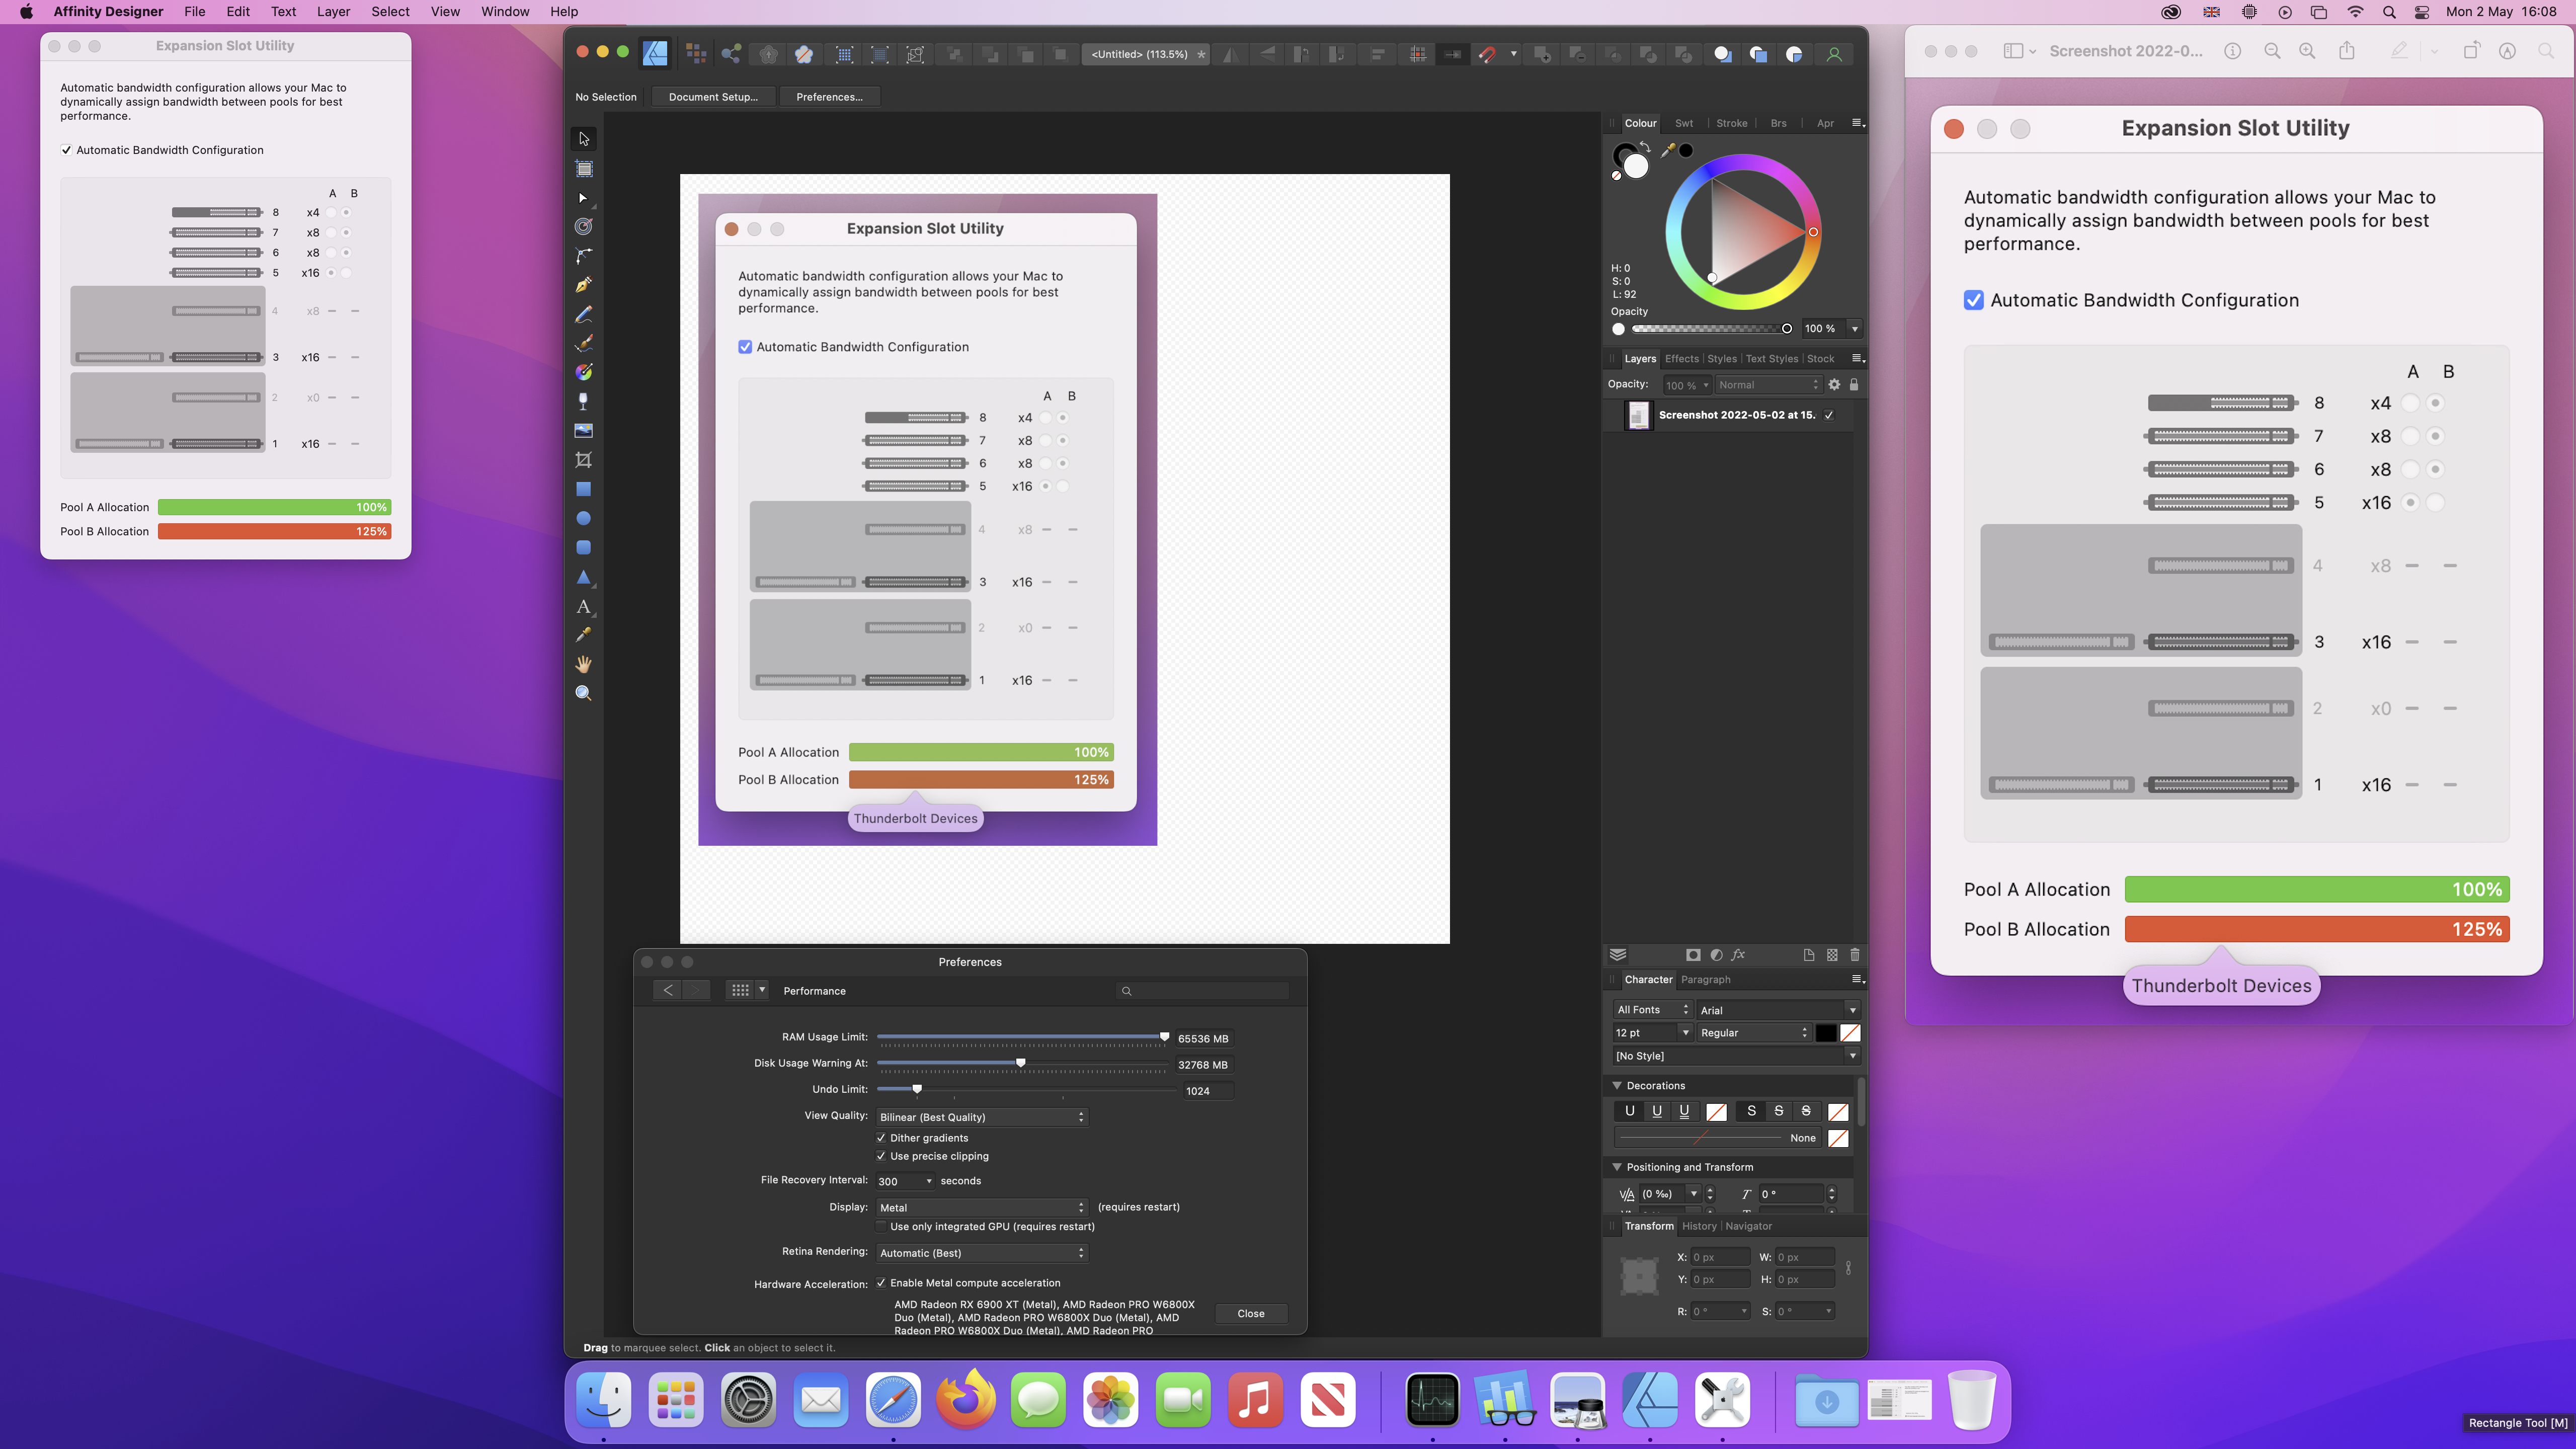This screenshot has width=2576, height=1449.
Task: Click Close in Preferences dialog
Action: 1251,1314
